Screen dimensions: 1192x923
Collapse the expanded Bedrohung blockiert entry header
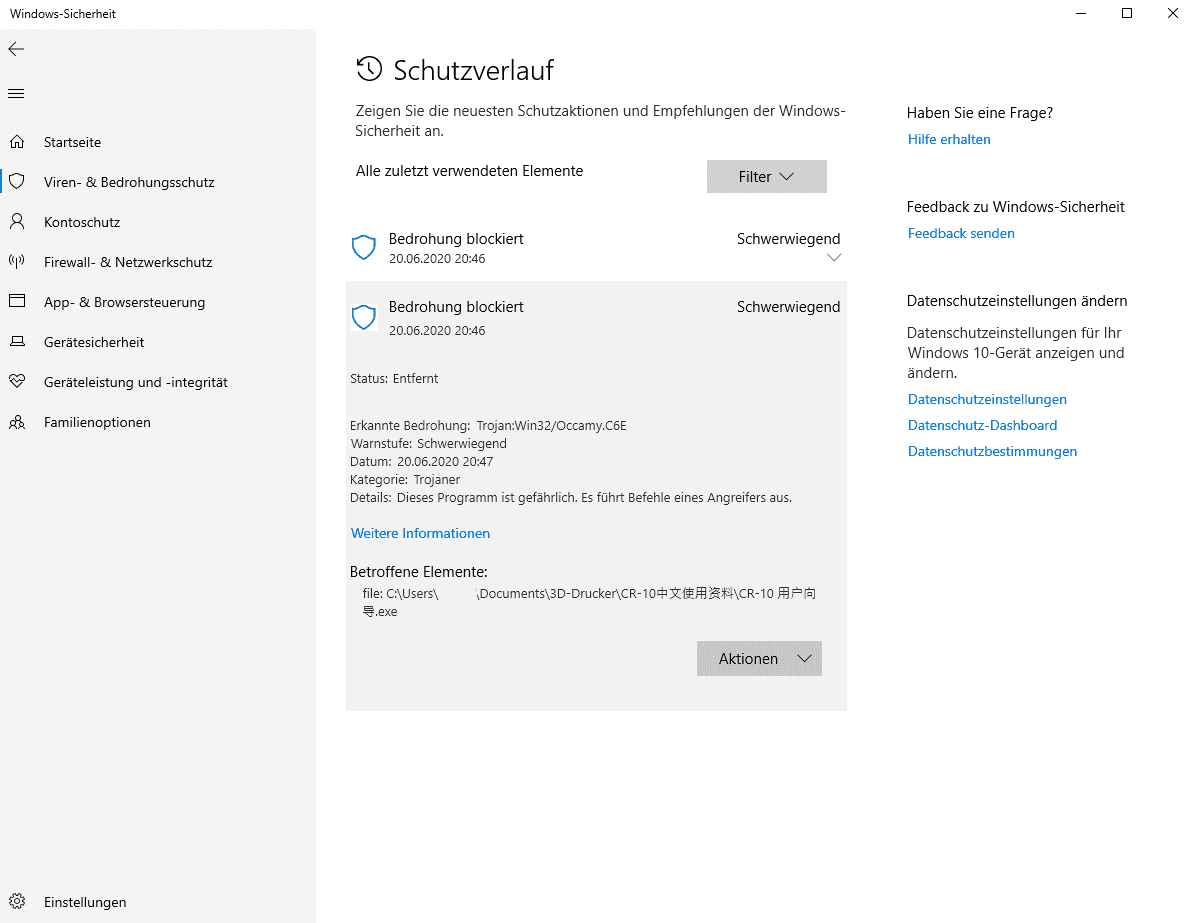click(x=596, y=318)
